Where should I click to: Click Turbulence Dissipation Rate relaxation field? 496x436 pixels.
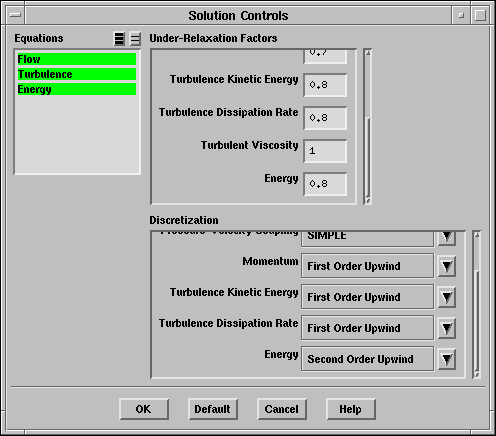(325, 118)
